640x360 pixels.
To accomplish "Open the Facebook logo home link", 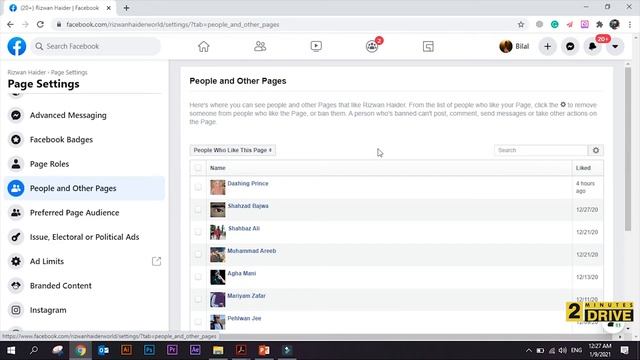I will click(x=17, y=46).
